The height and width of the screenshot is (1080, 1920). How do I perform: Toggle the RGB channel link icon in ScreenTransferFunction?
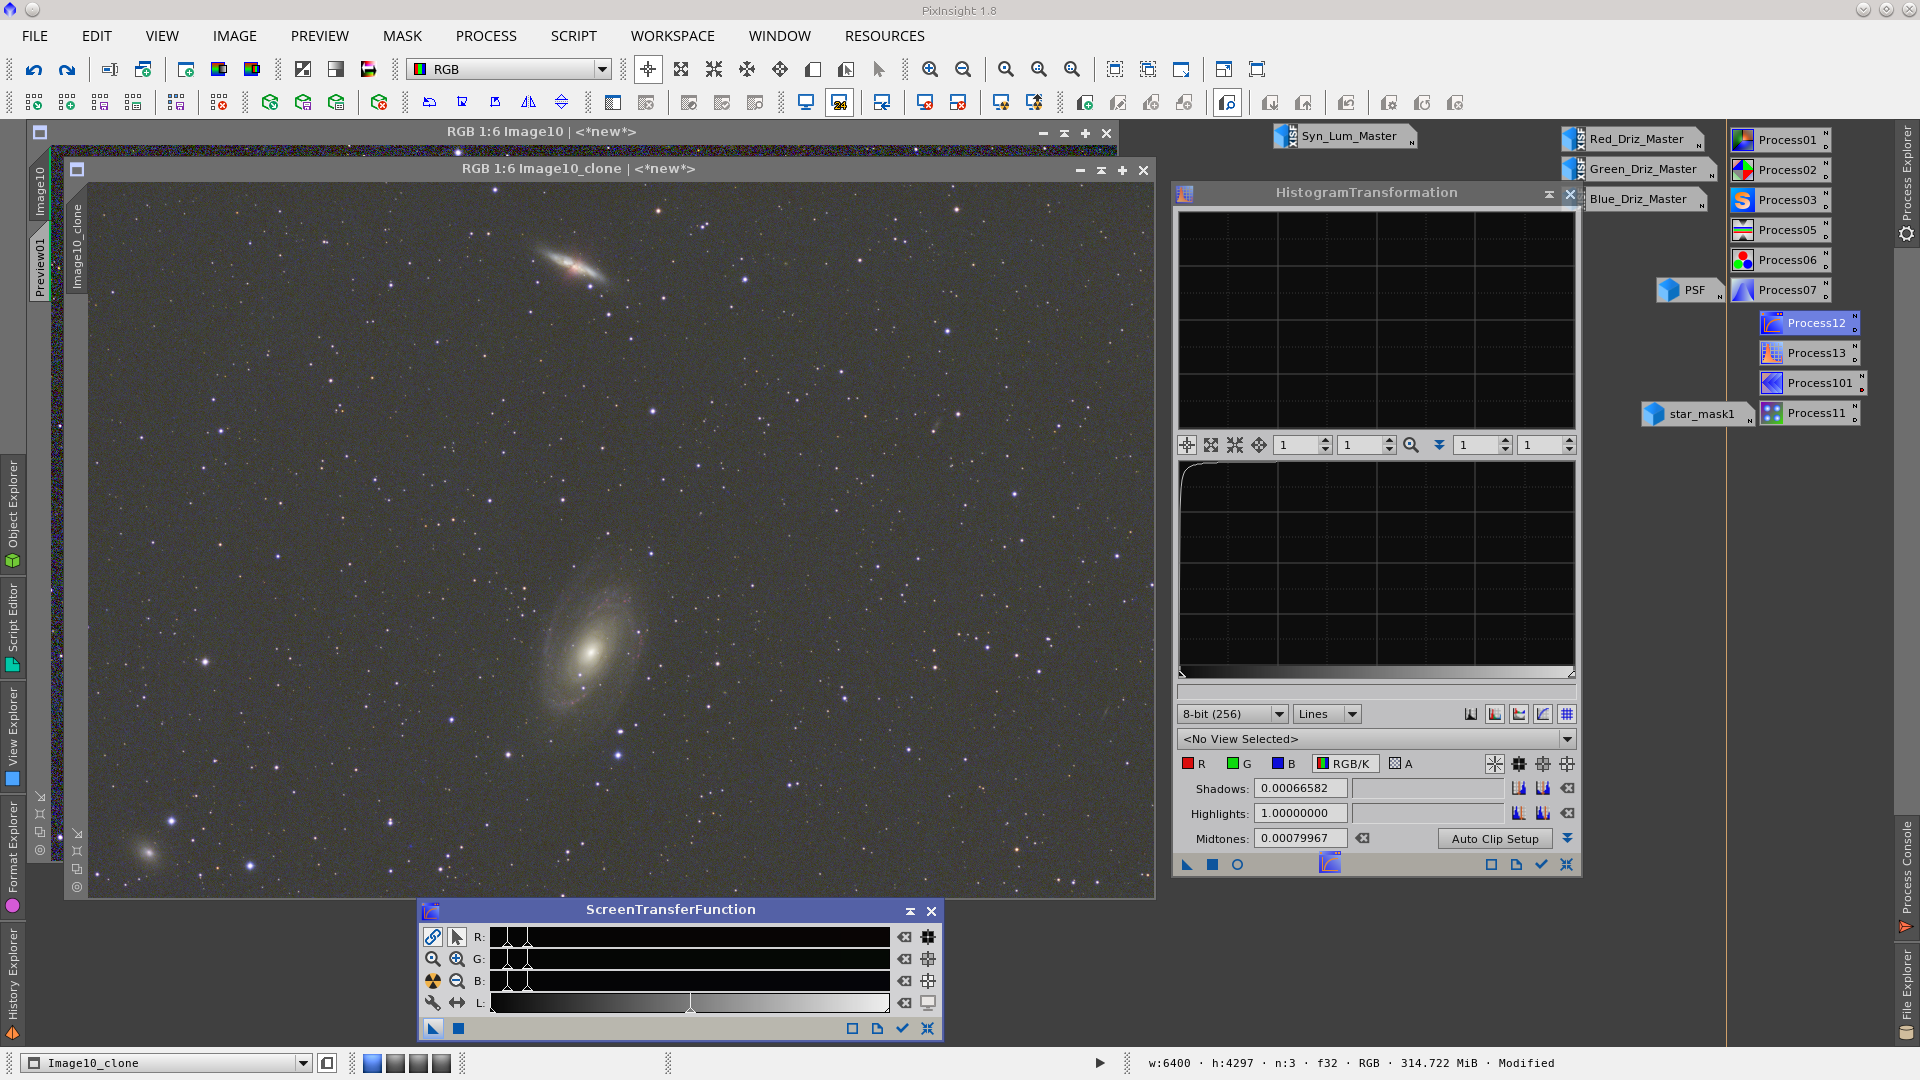pos(433,937)
